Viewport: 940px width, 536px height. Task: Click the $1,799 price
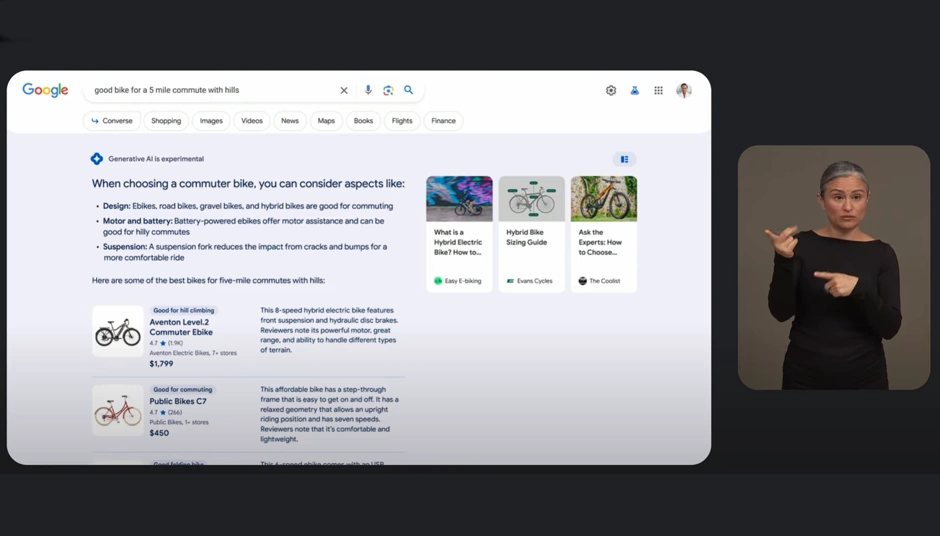point(161,363)
